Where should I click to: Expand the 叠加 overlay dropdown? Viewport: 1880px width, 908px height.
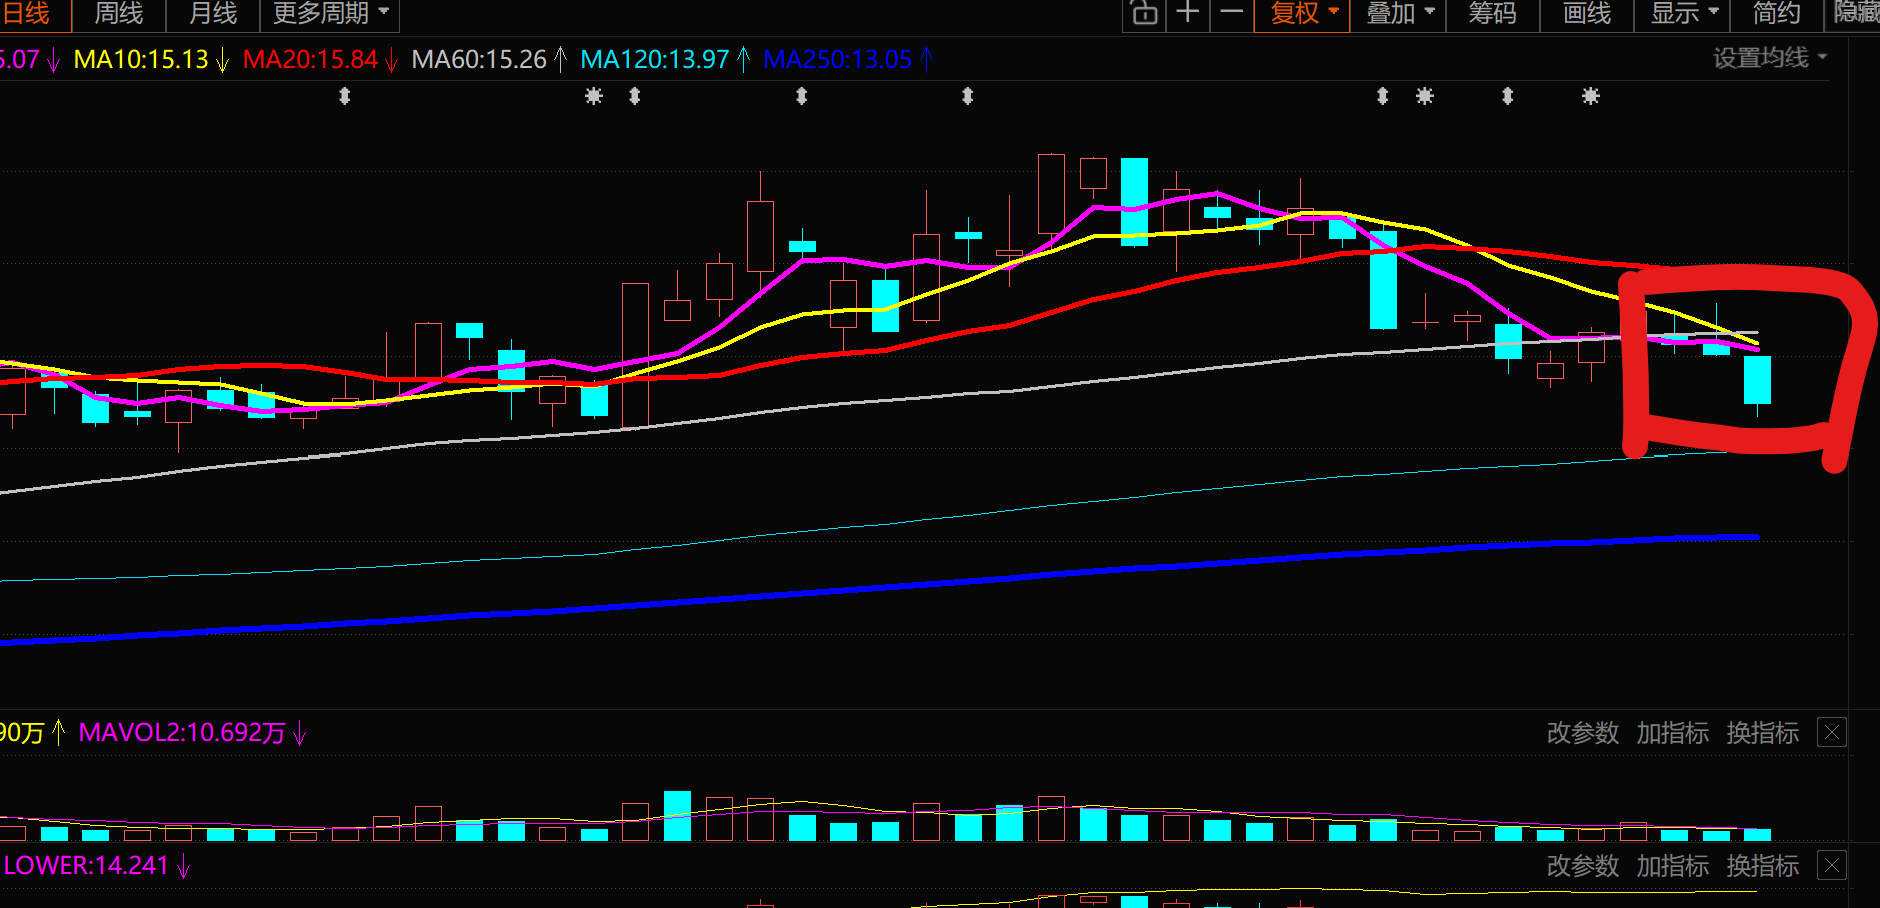(x=1399, y=14)
